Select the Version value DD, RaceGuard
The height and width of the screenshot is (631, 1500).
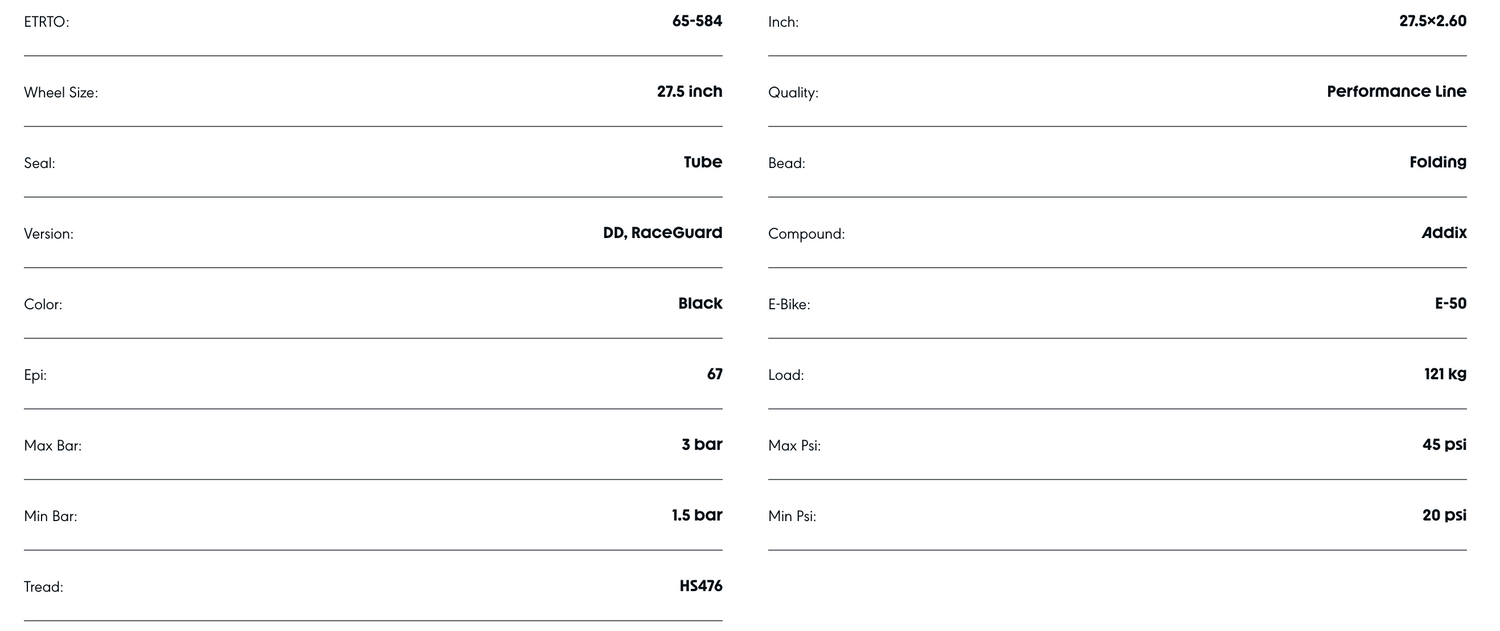click(x=662, y=233)
